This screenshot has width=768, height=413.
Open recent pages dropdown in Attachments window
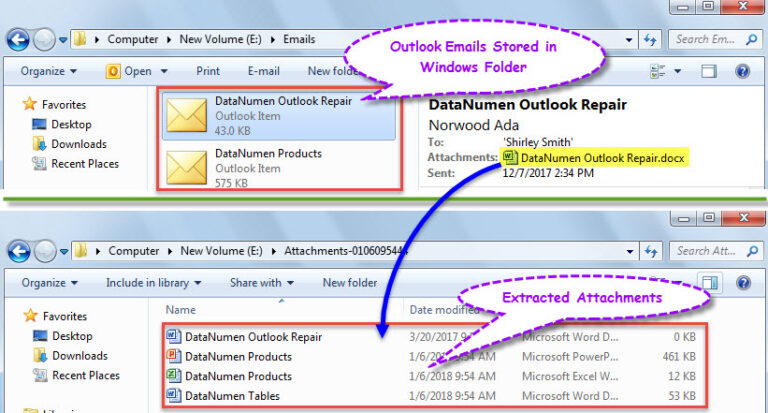pyautogui.click(x=64, y=252)
